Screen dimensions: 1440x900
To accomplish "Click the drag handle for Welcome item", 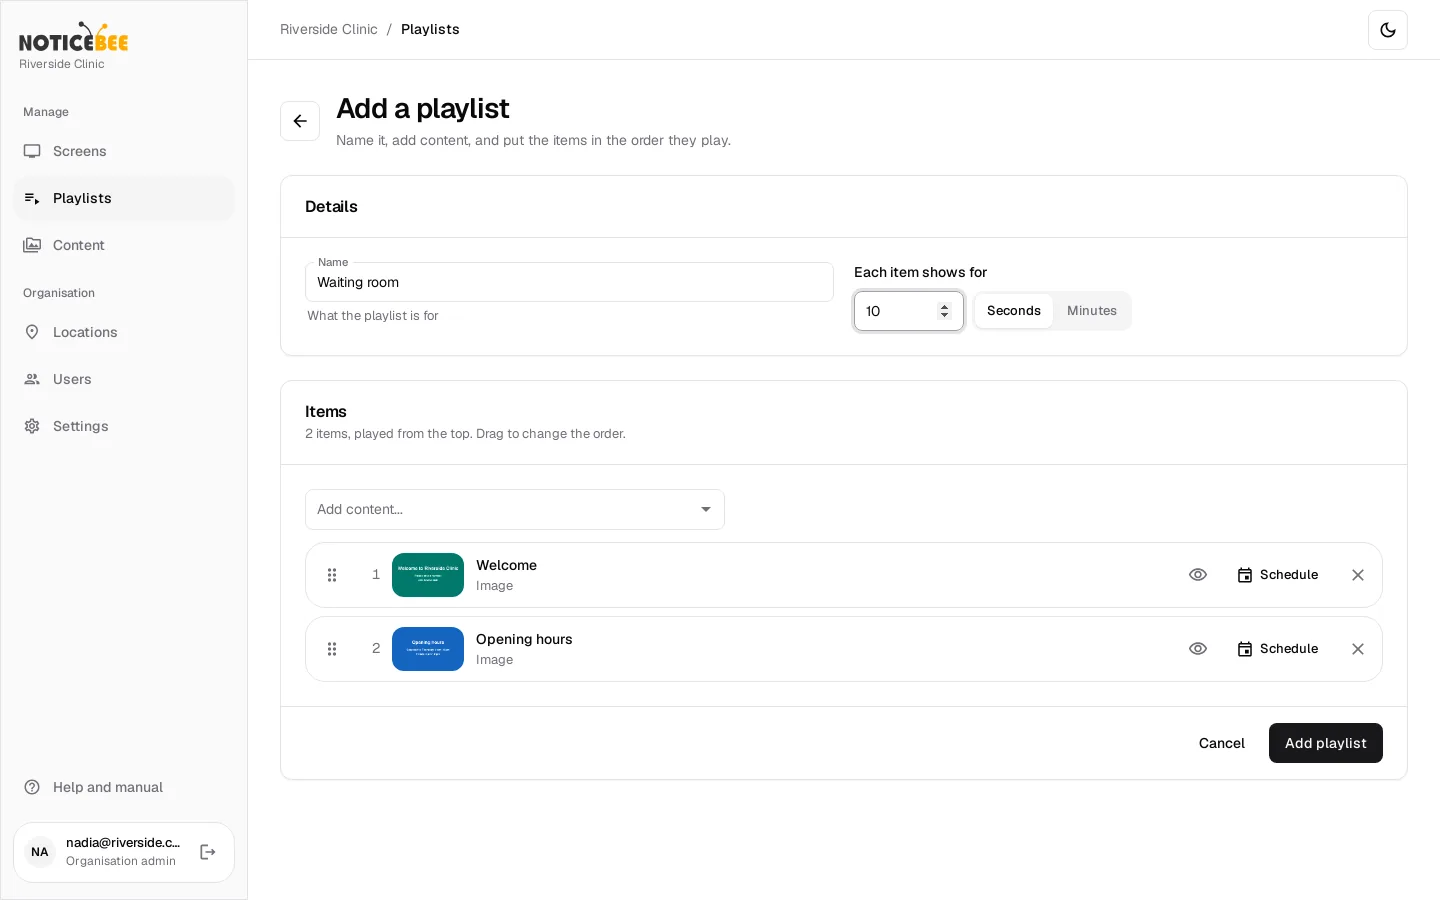I will click(332, 575).
